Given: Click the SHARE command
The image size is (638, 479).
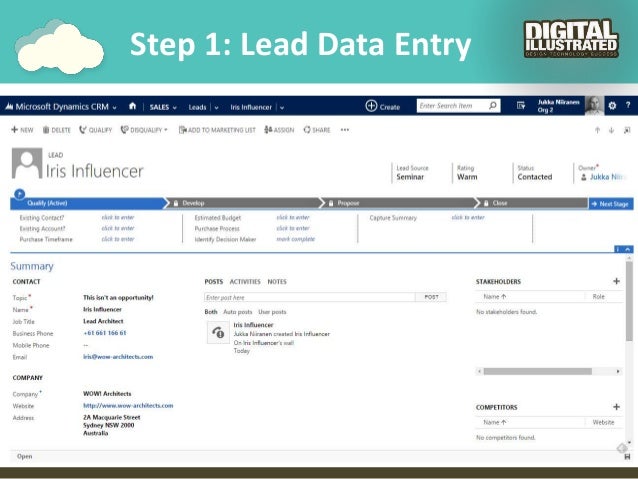Looking at the screenshot, I should tap(317, 130).
